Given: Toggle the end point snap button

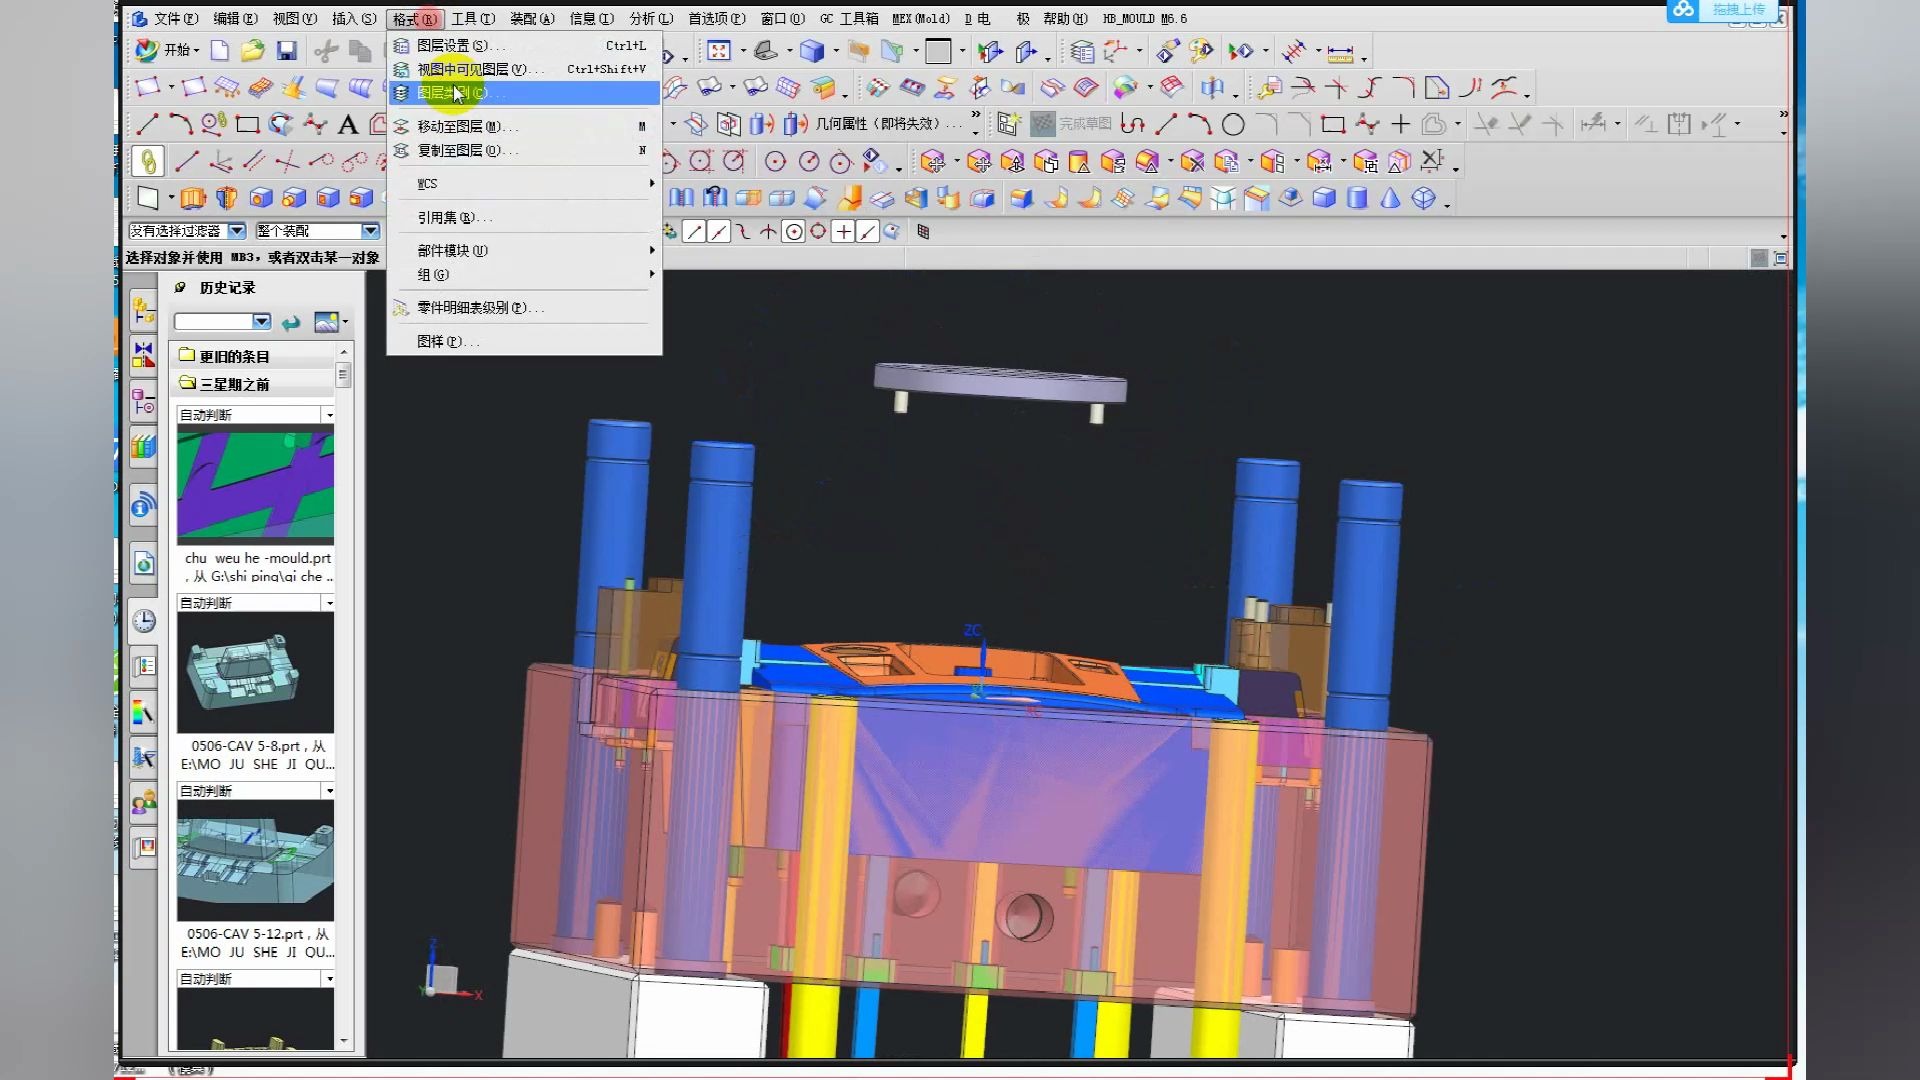Looking at the screenshot, I should pos(694,232).
